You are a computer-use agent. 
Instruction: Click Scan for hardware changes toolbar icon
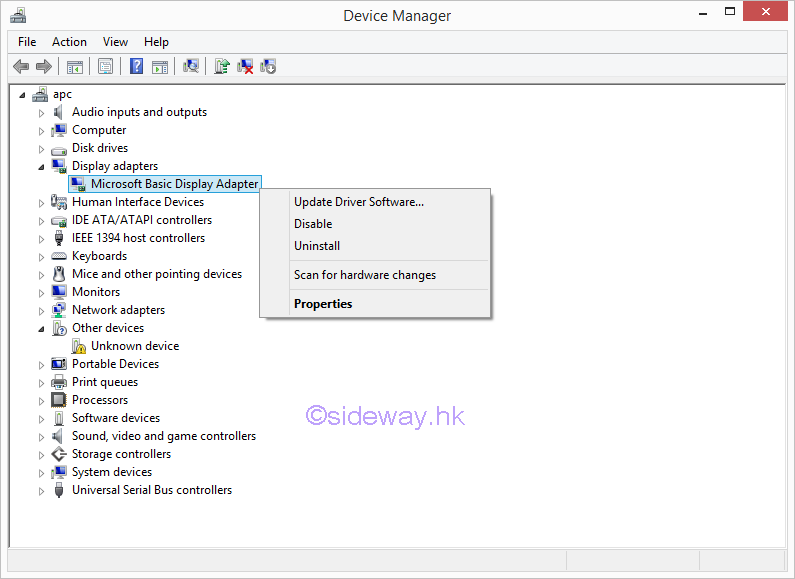pyautogui.click(x=191, y=66)
